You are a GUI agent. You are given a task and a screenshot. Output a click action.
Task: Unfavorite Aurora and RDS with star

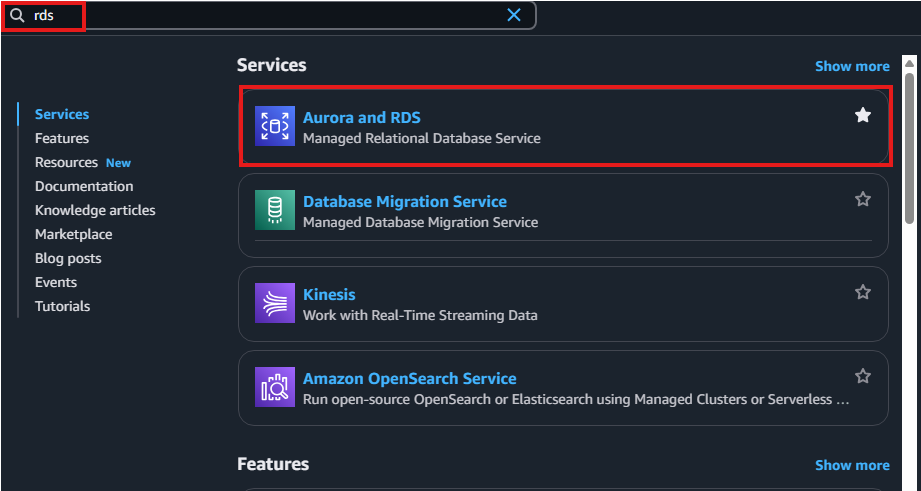[x=863, y=115]
